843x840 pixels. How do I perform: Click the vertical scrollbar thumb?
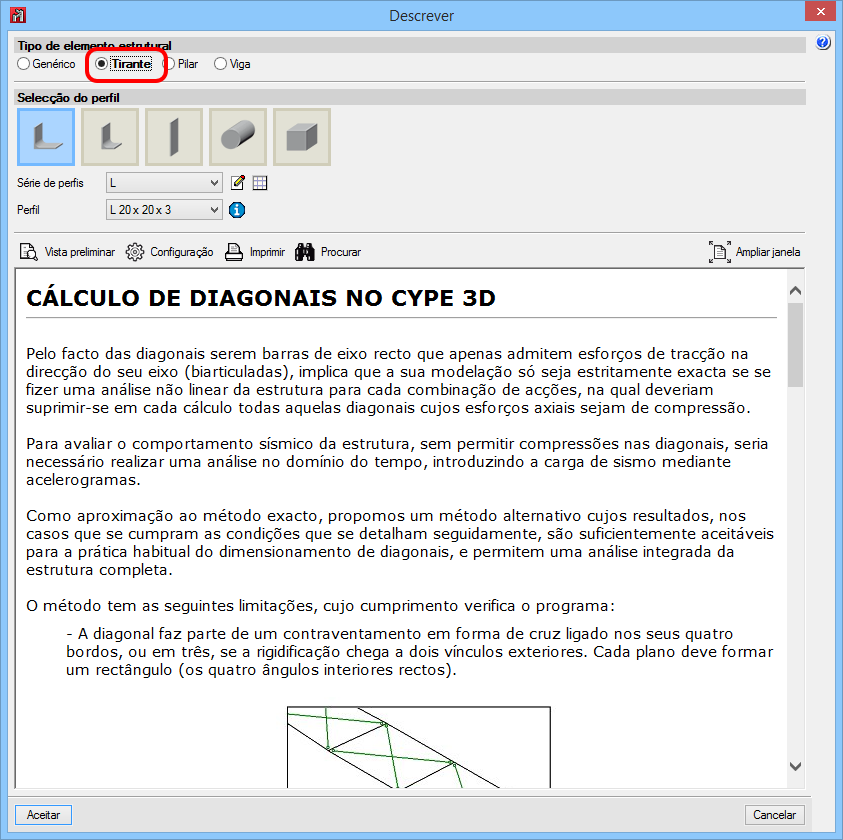(x=795, y=345)
